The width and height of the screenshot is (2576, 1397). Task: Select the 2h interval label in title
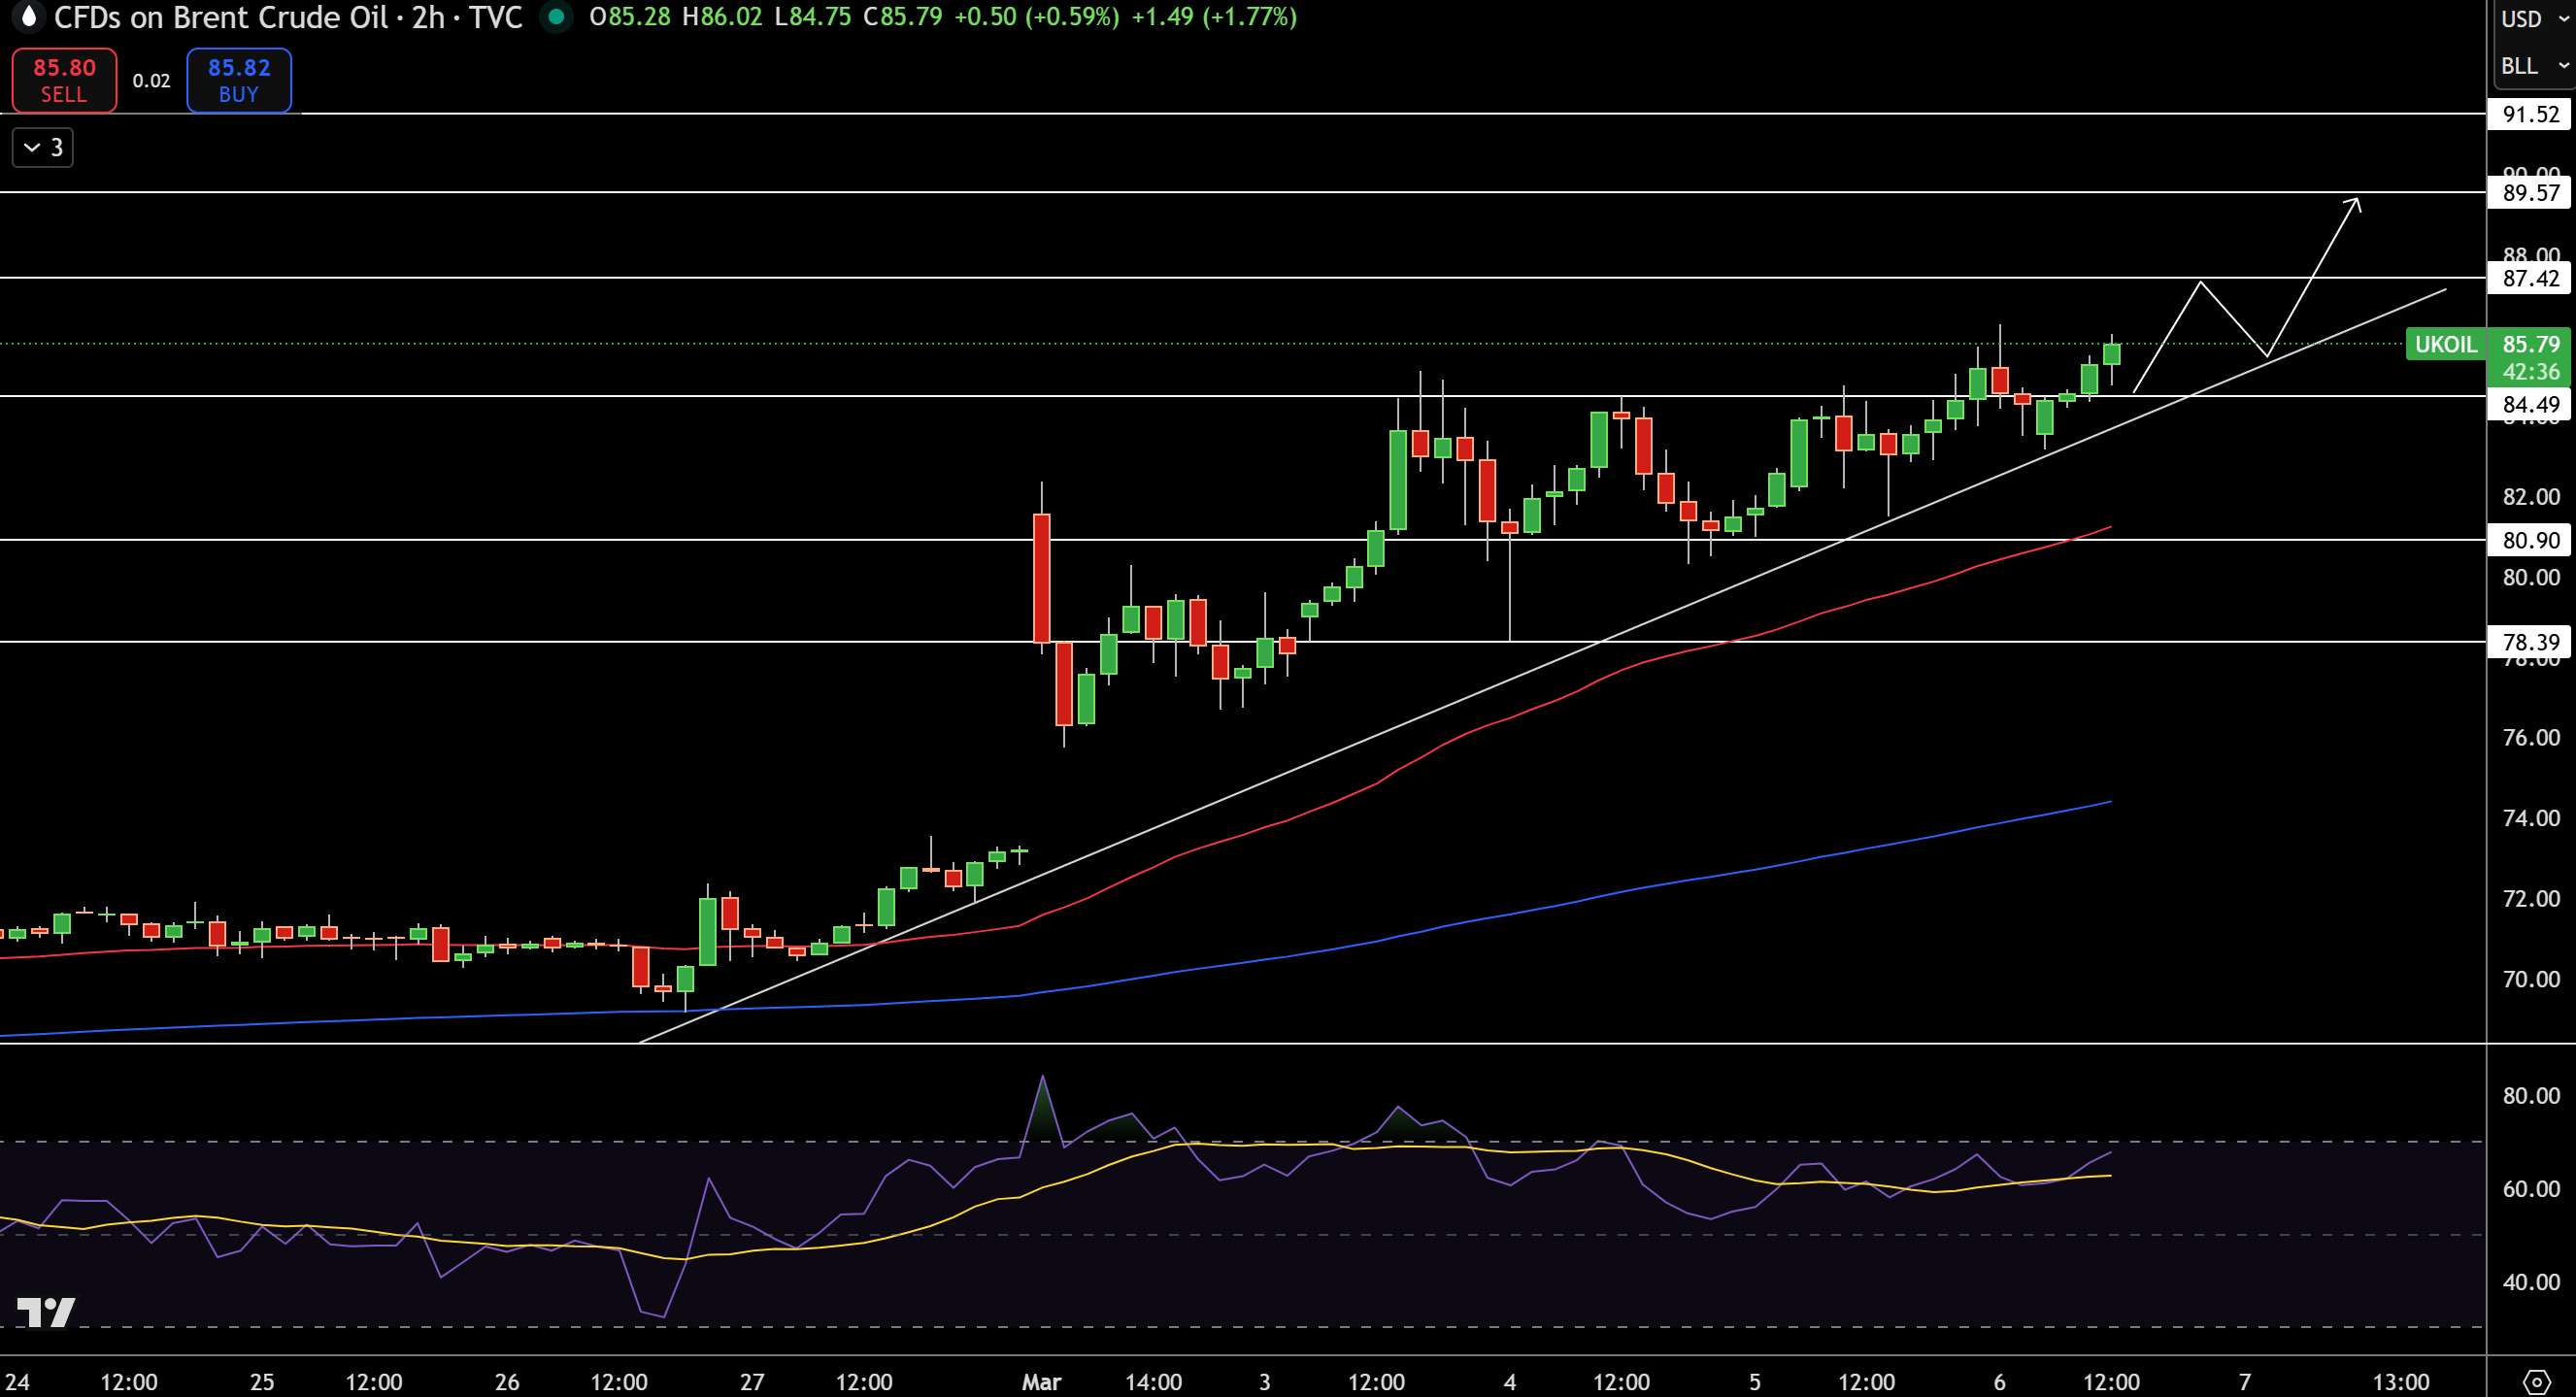pos(428,17)
